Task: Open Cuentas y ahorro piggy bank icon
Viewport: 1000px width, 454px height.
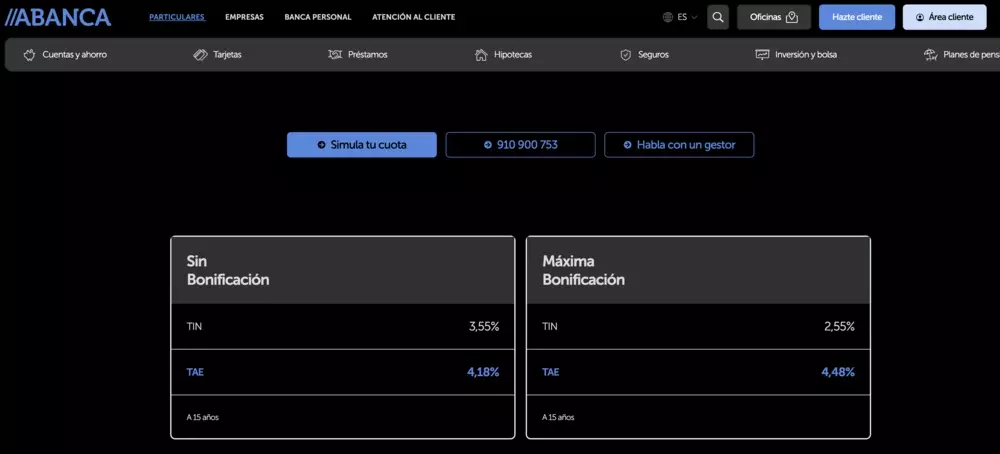Action: [x=29, y=55]
